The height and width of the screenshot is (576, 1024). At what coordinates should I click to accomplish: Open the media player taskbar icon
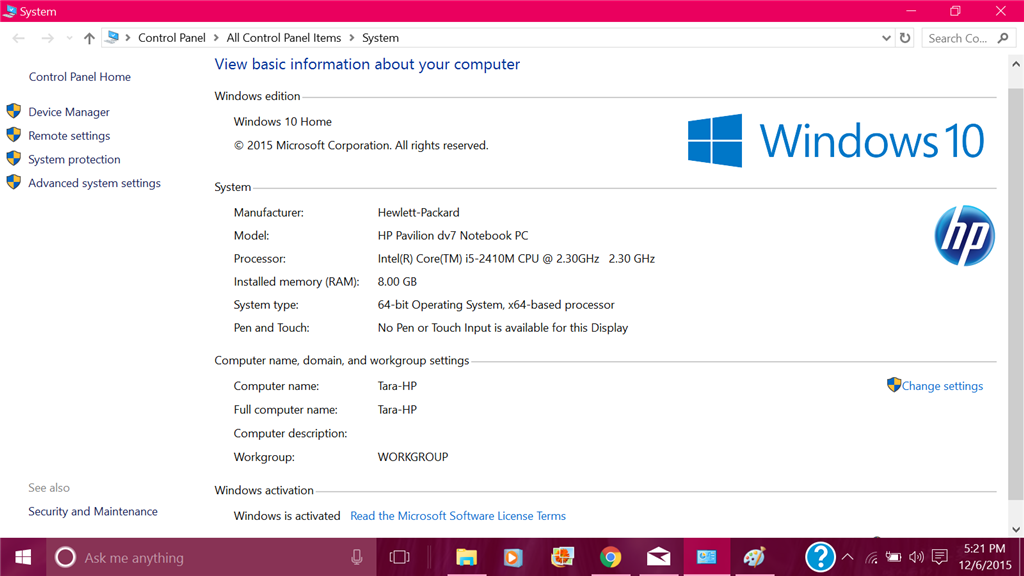point(513,557)
